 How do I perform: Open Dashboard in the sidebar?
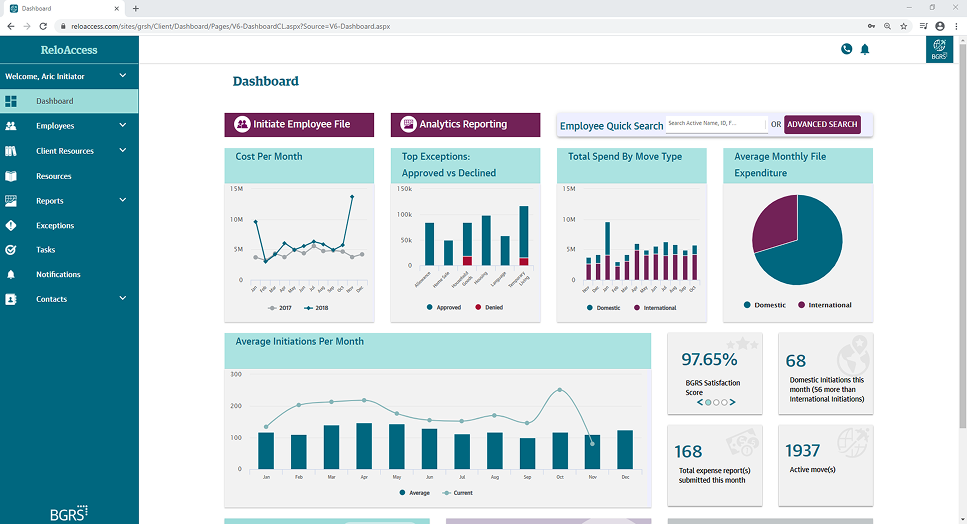click(x=69, y=101)
